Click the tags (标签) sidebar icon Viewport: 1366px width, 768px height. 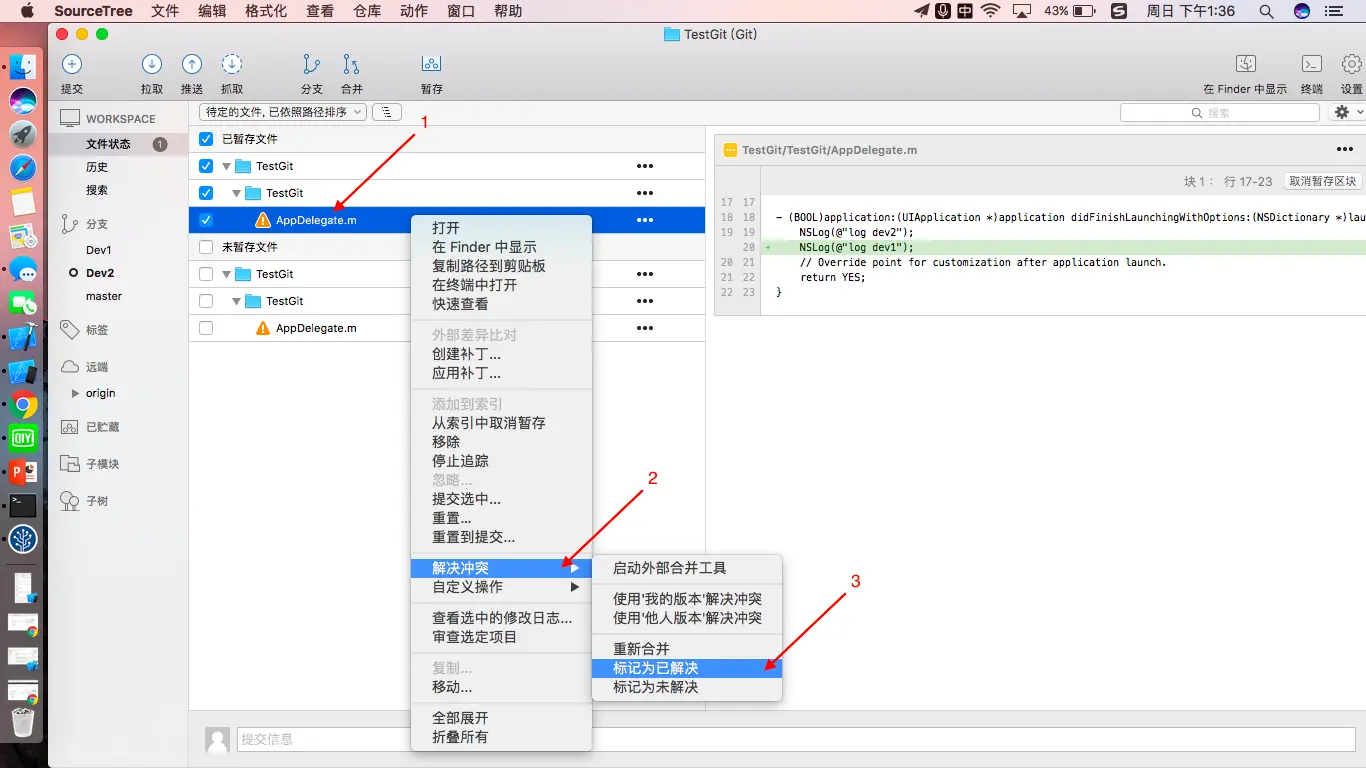click(x=69, y=329)
